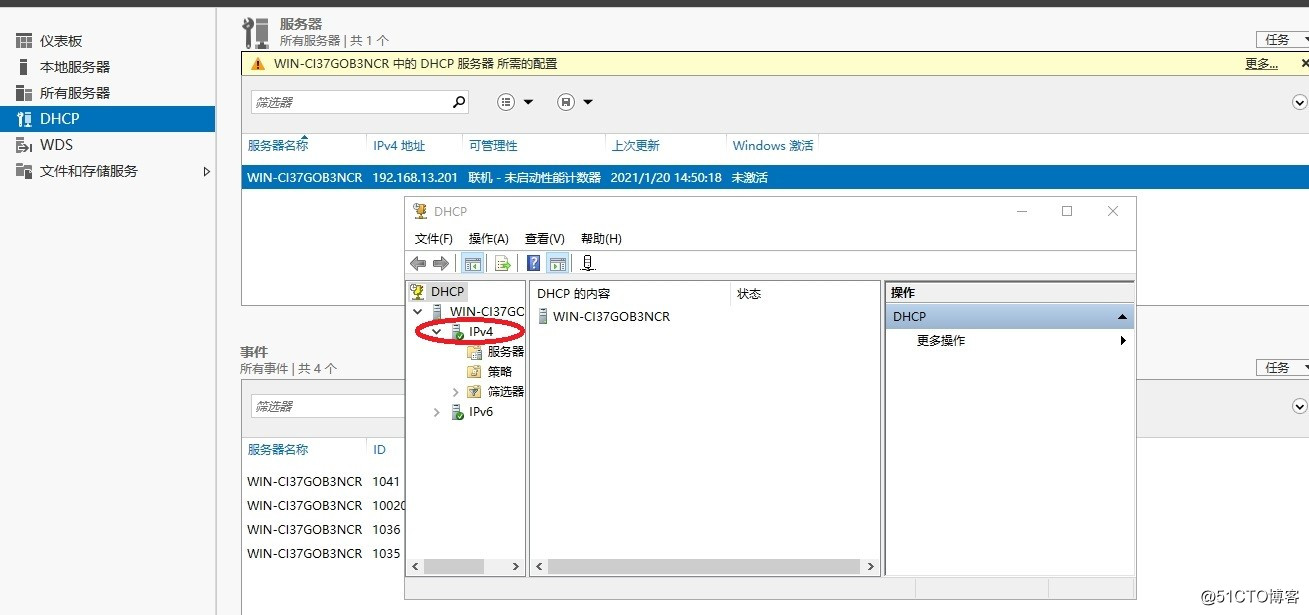This screenshot has width=1309, height=615.
Task: Click the content pane horizontal scrollbar
Action: click(705, 566)
